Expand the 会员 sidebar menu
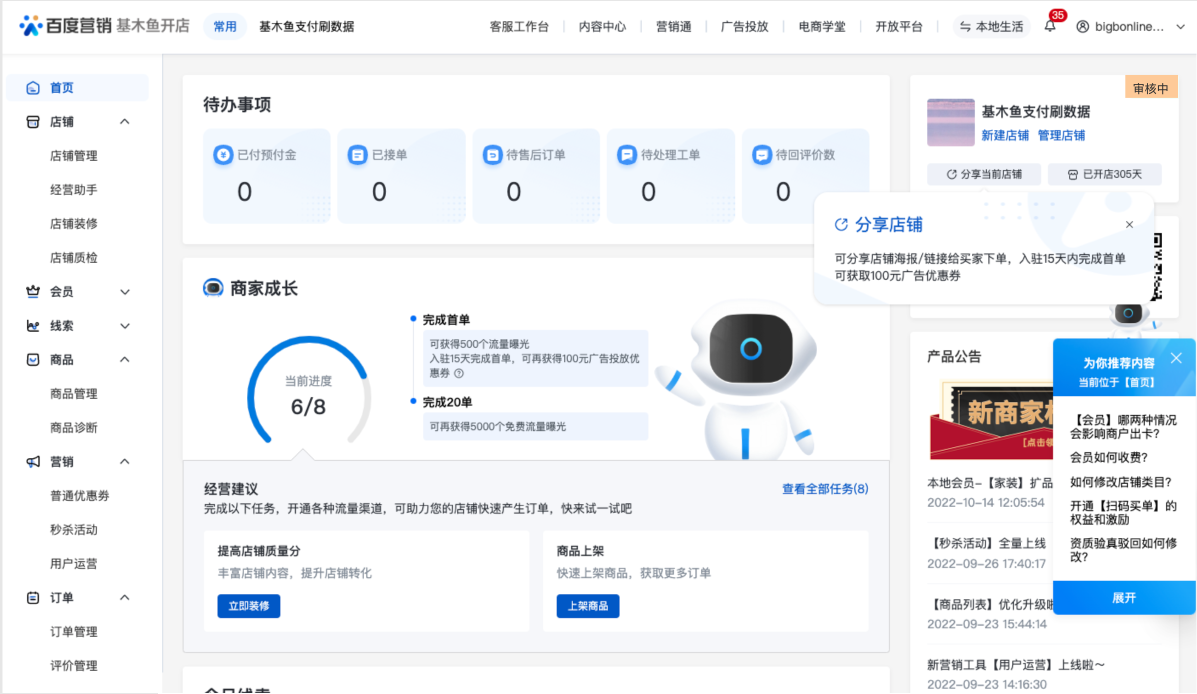 coord(125,292)
